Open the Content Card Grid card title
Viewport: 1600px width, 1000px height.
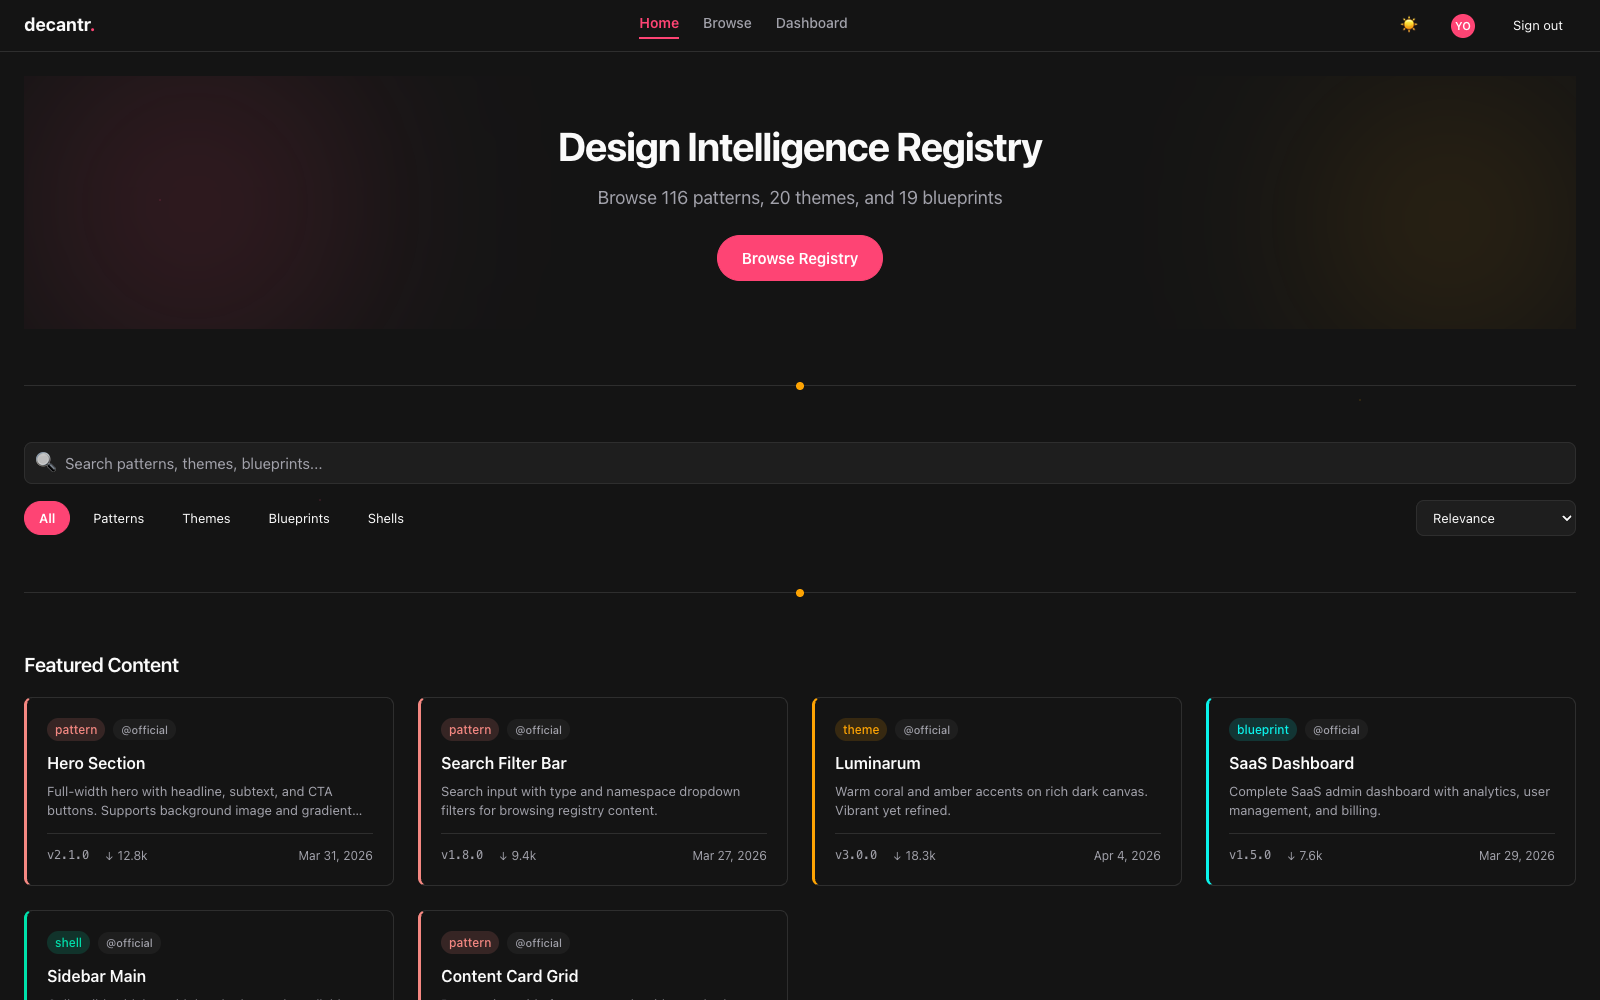coord(510,976)
